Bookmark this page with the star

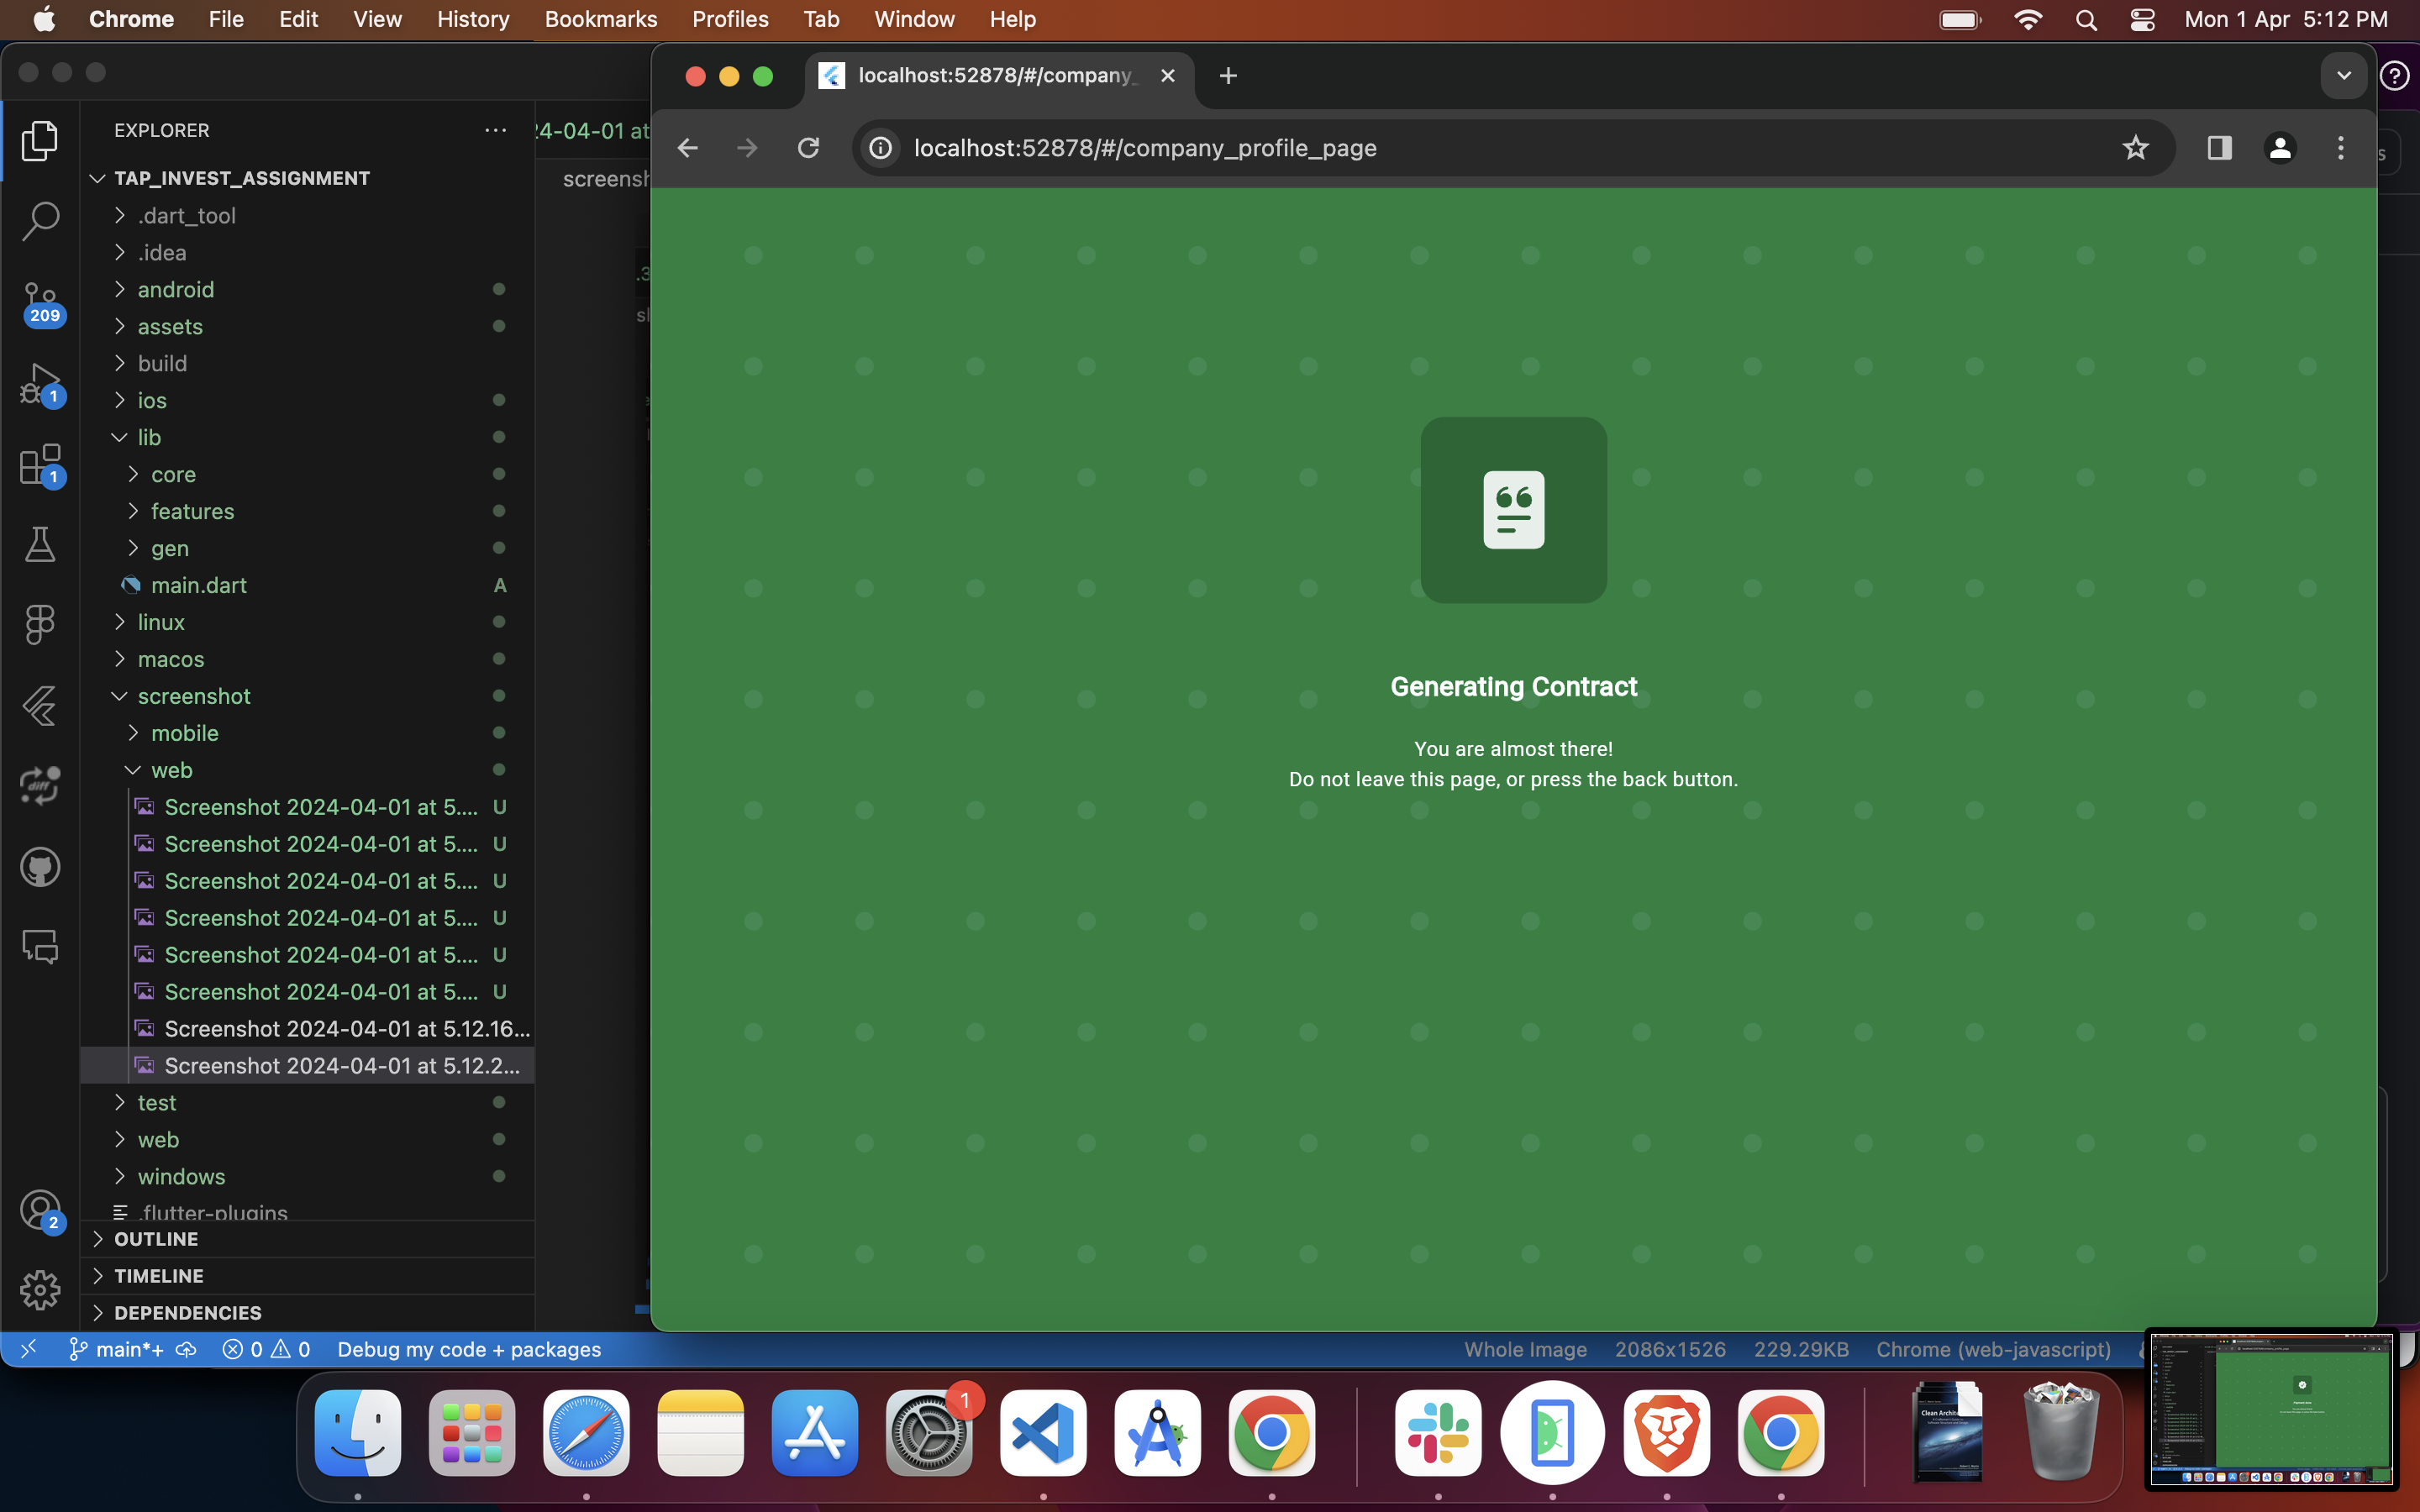click(2135, 148)
